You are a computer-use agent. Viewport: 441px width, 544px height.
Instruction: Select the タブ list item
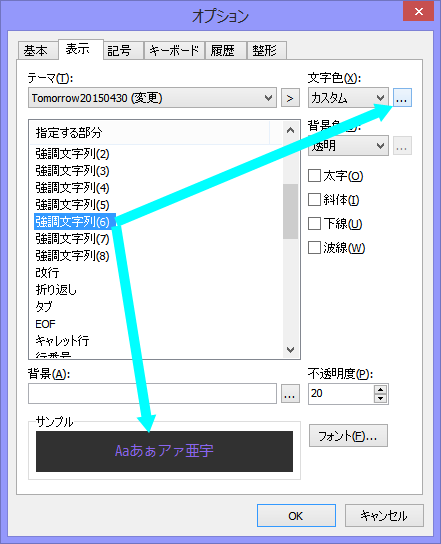(44, 307)
